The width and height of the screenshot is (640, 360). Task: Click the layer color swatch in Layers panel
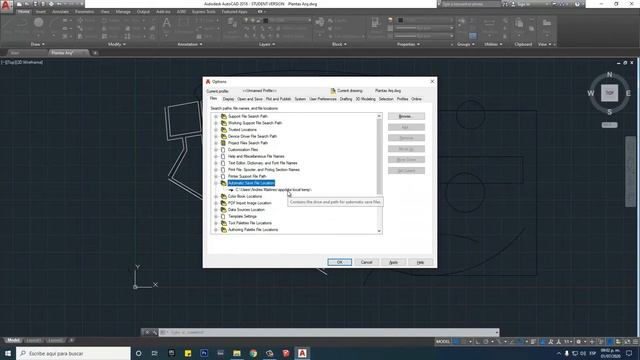point(265,20)
